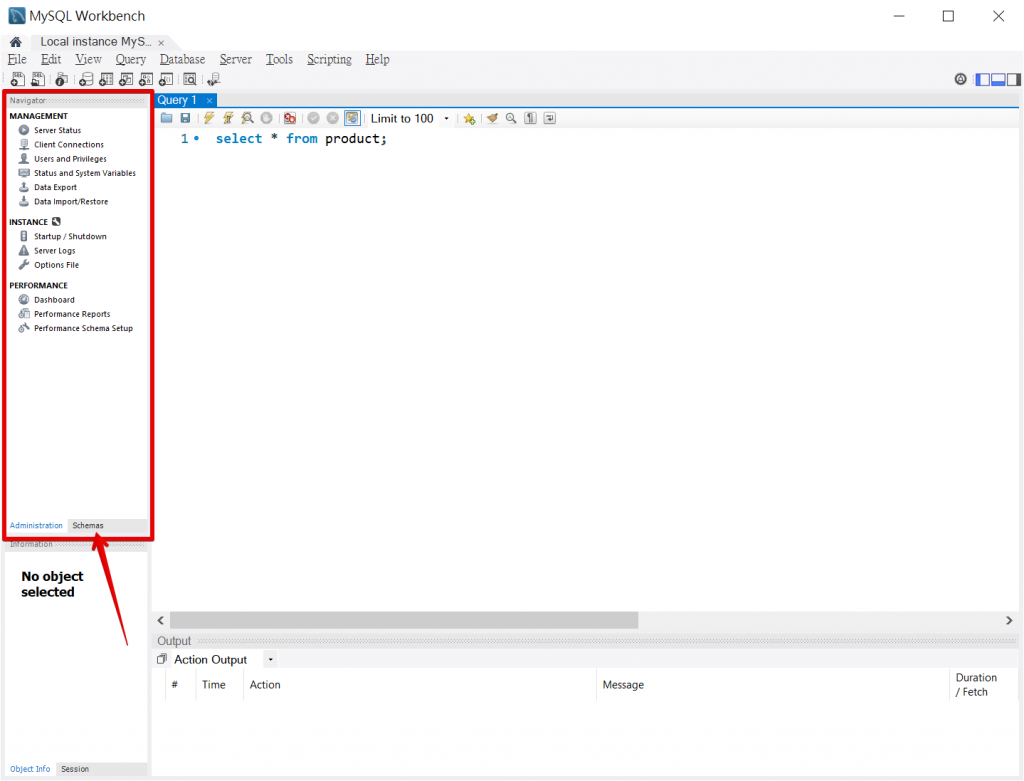Open the object inspector icon
Viewport: 1024px width, 781px height.
pyautogui.click(x=61, y=80)
